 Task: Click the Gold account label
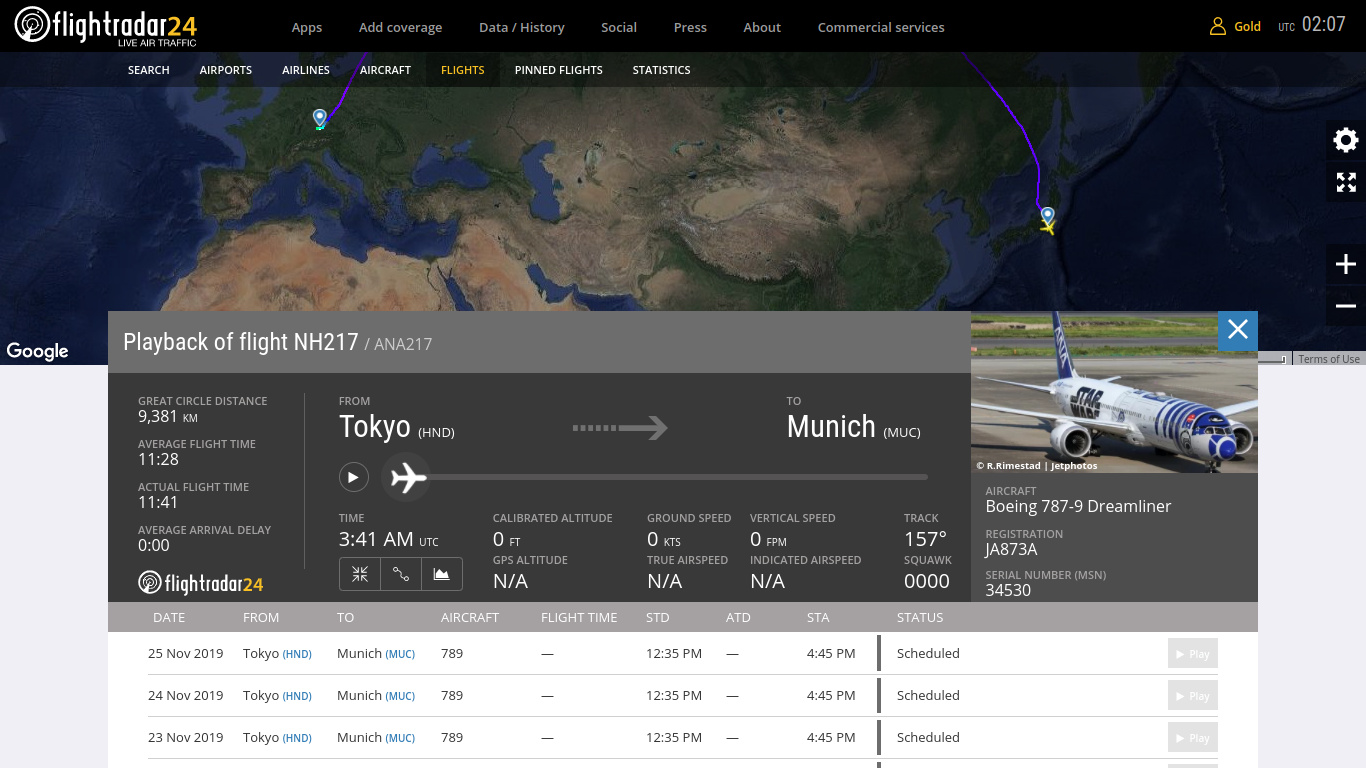coord(1248,27)
